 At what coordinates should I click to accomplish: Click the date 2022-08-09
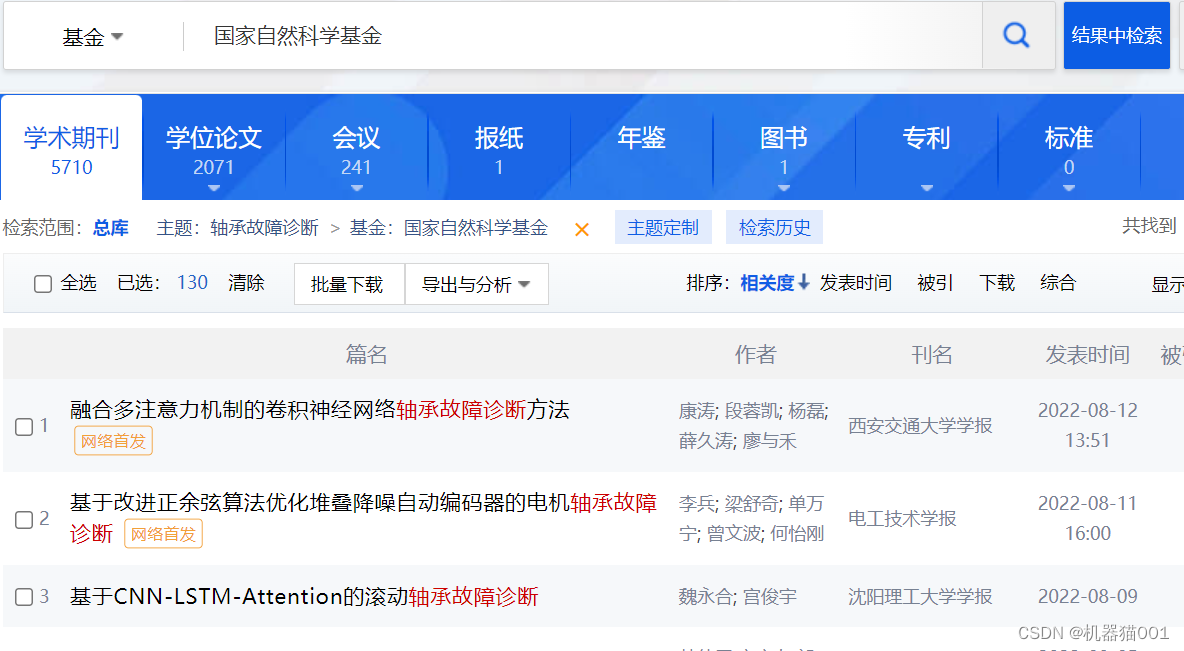(1087, 597)
